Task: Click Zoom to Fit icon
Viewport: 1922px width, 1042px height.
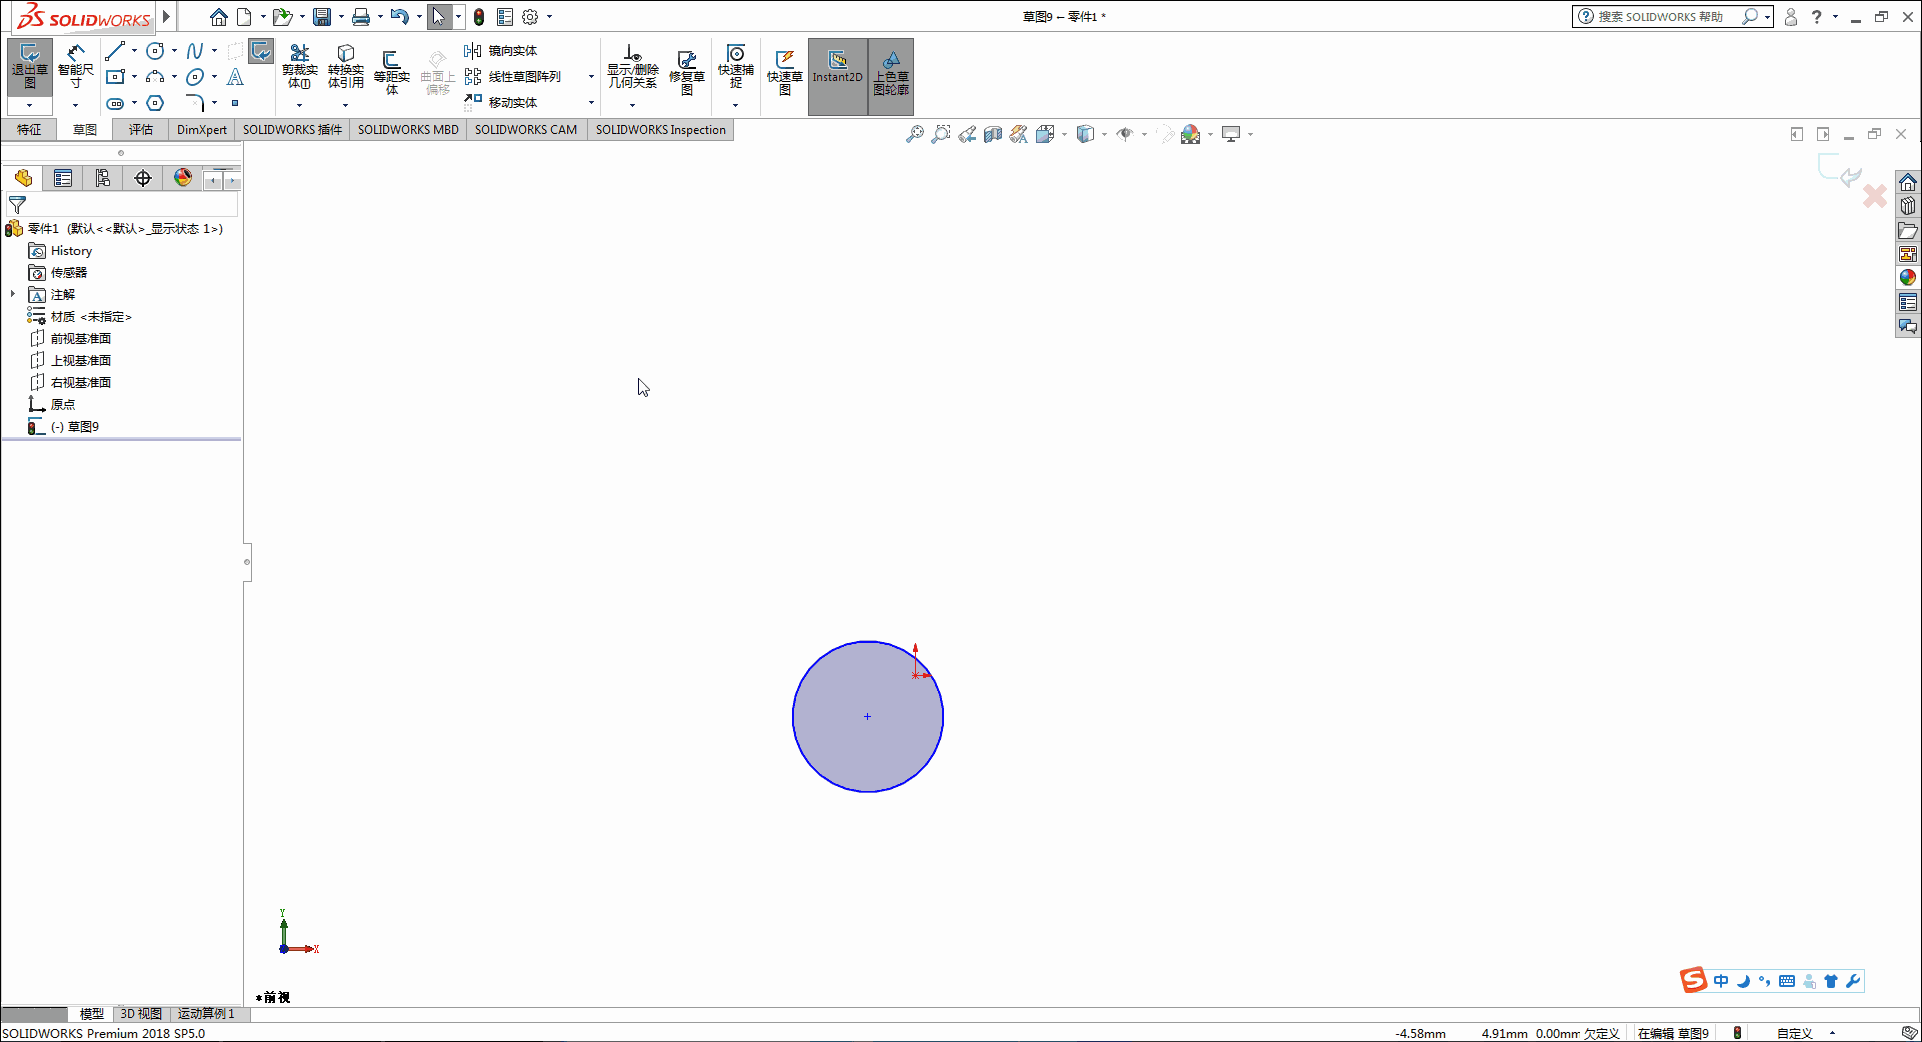Action: (915, 134)
